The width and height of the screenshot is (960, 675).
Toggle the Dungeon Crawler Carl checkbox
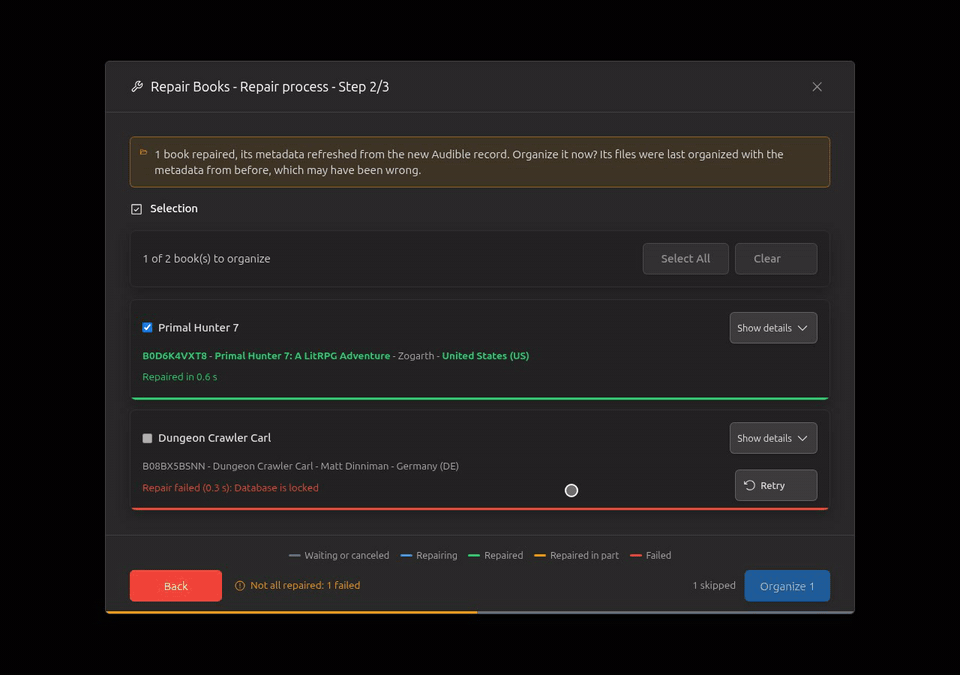(148, 438)
